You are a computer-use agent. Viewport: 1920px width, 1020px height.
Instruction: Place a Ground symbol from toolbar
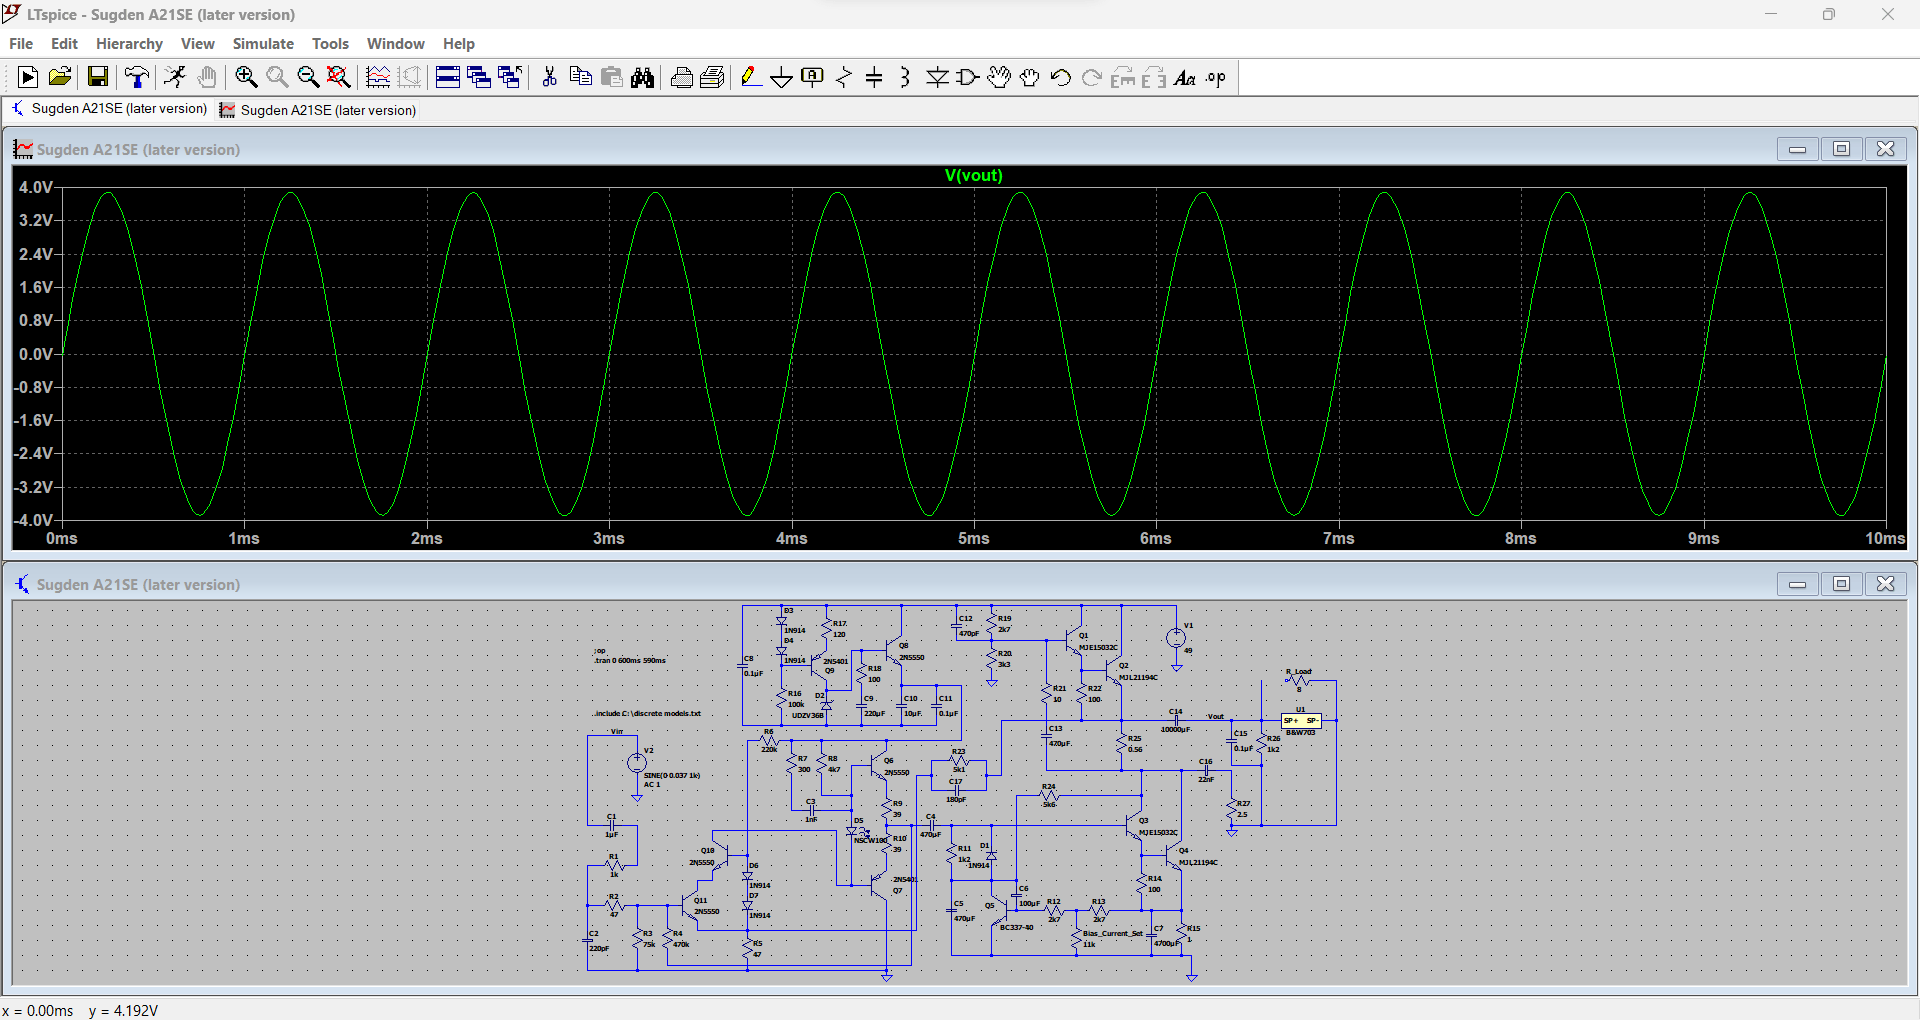click(x=782, y=77)
